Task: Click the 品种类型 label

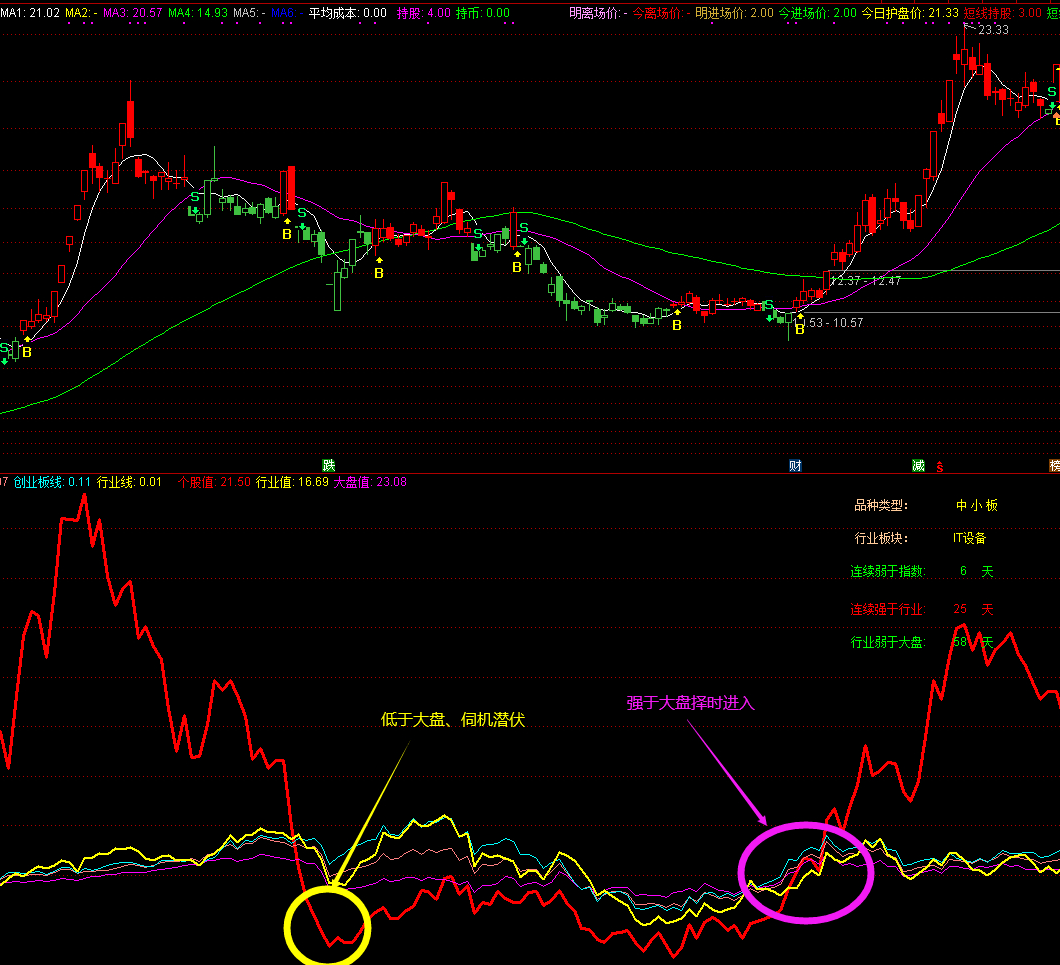Action: point(882,505)
